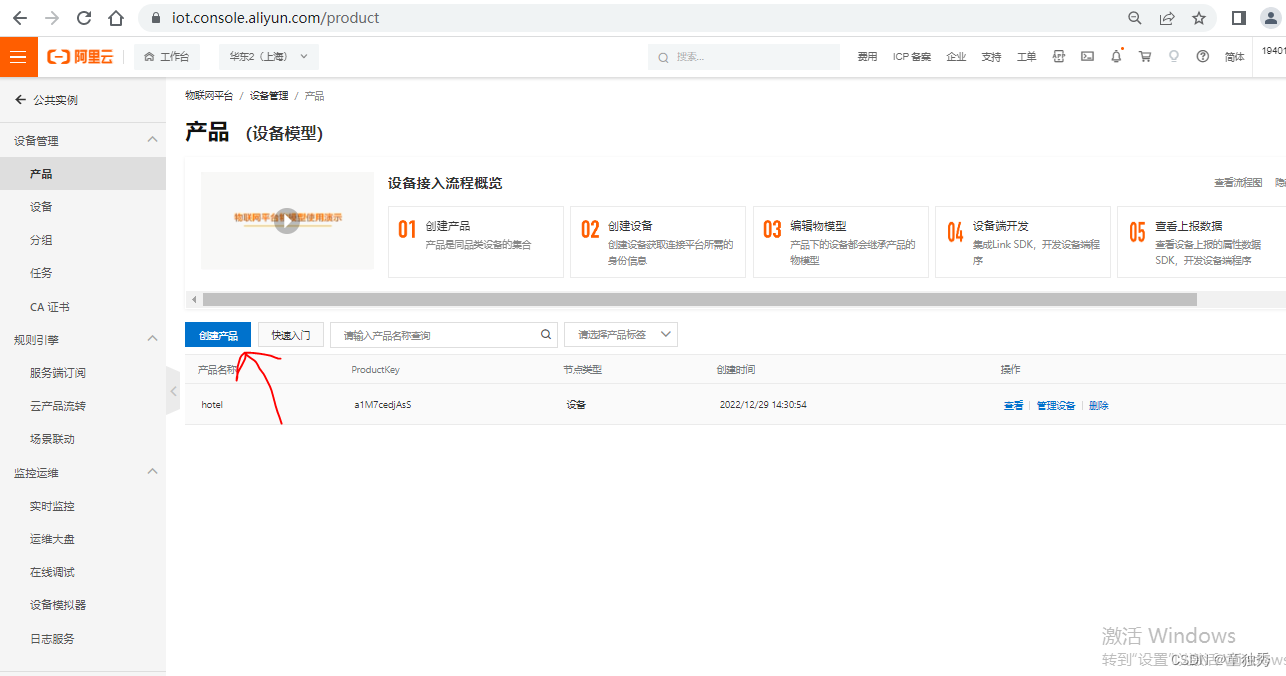Collapse the sidebar using the edge chevron
This screenshot has width=1286, height=676.
pyautogui.click(x=172, y=390)
